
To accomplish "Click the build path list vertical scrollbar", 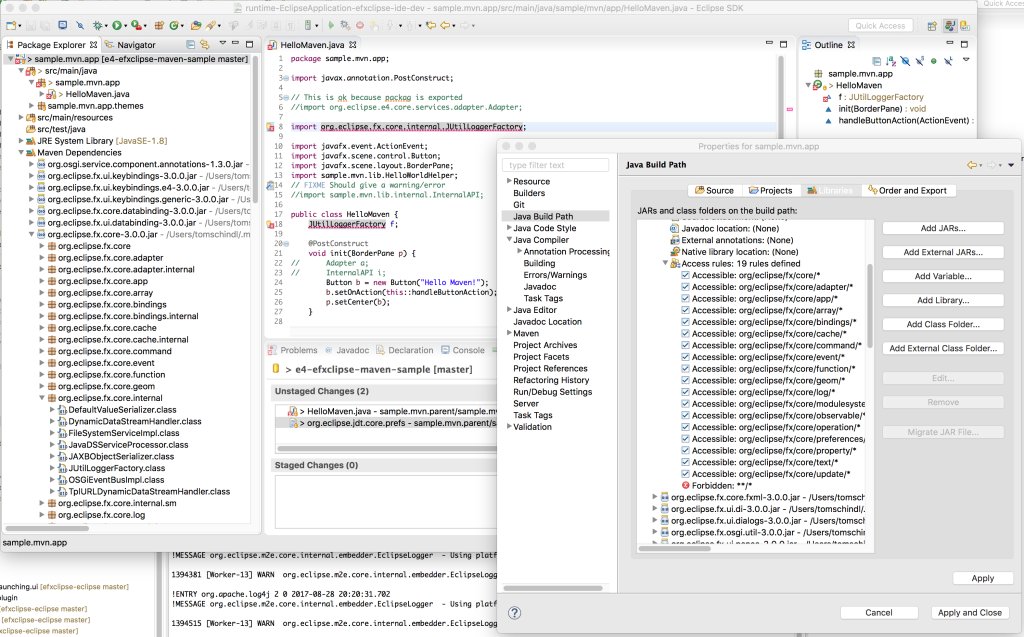I will [870, 306].
